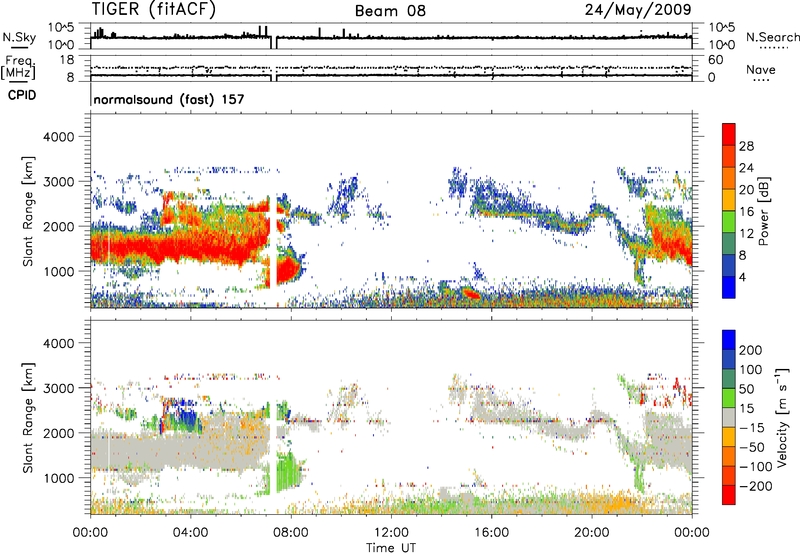This screenshot has height=554, width=800.
Task: Click the 'Beam 08' heading
Action: point(390,11)
